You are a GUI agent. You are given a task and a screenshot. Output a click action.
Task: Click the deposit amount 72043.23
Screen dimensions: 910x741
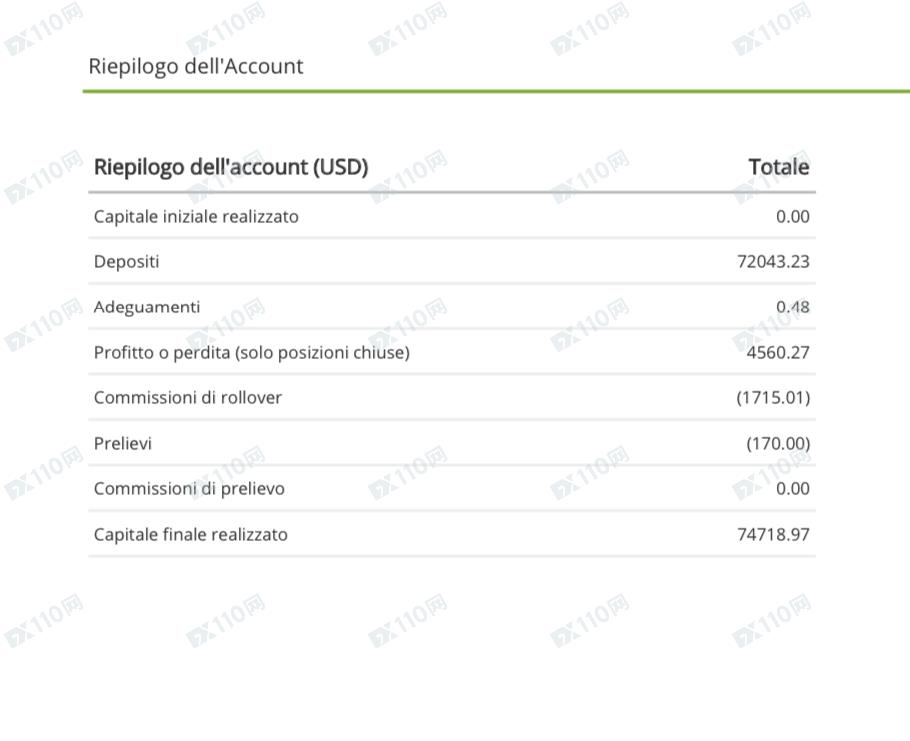(x=773, y=262)
